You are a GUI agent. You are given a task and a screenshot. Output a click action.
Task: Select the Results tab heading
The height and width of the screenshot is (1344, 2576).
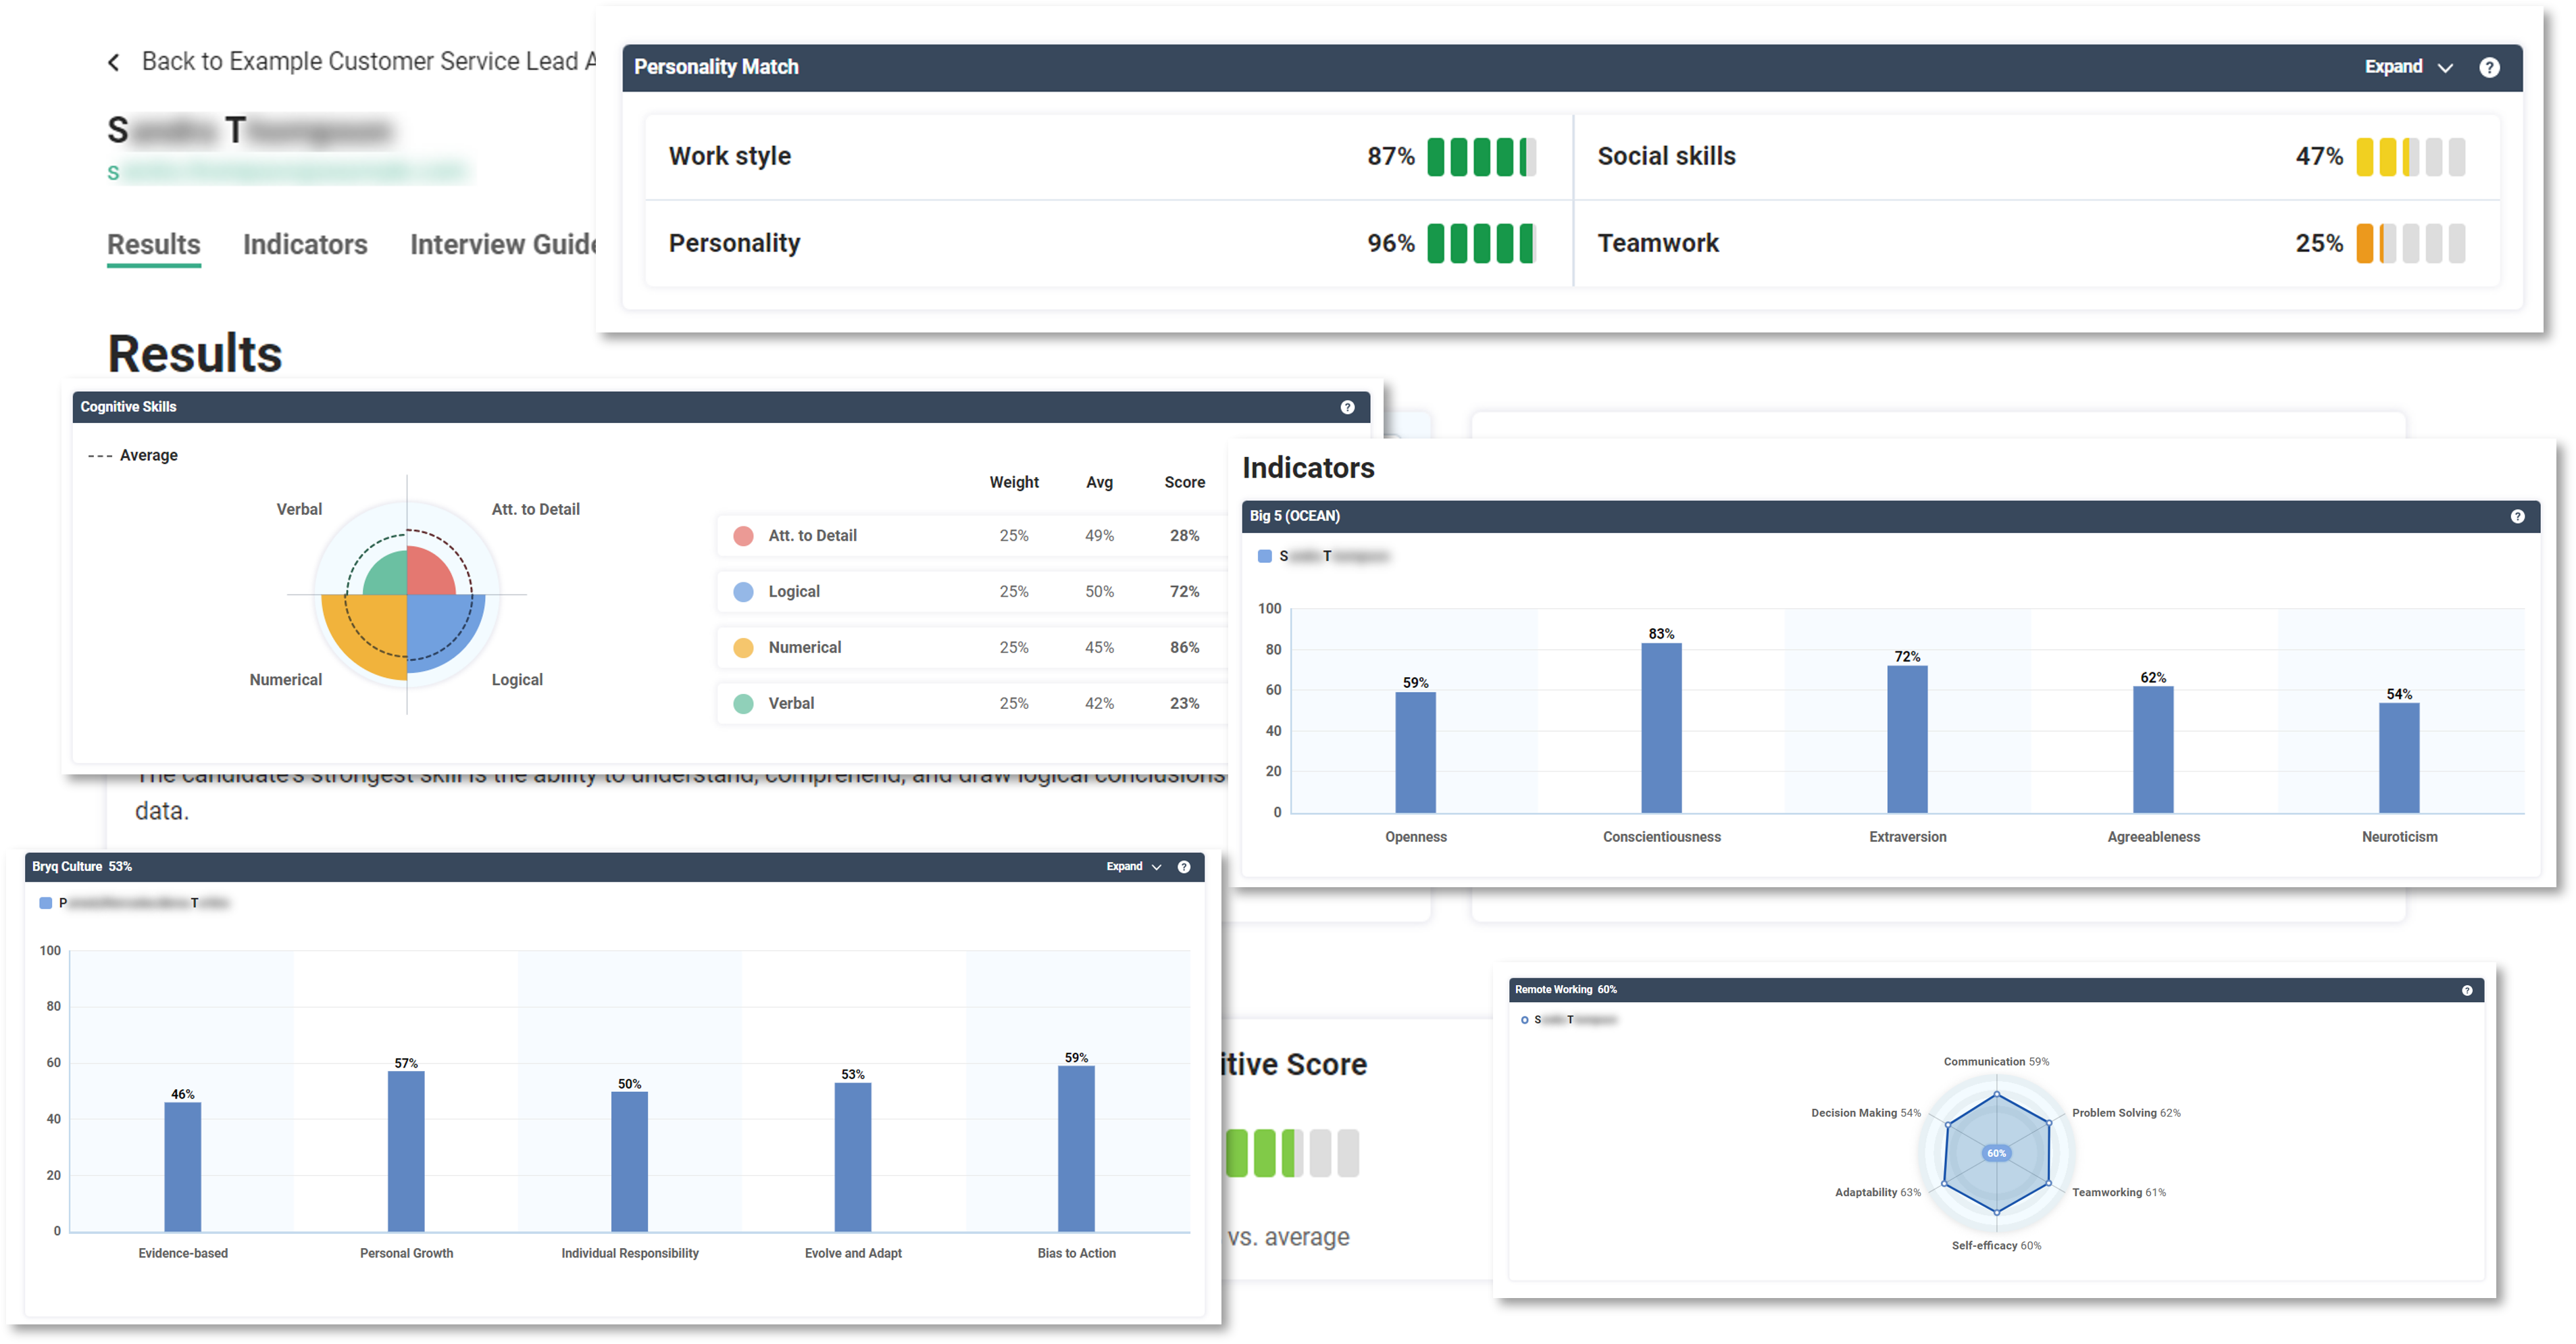(153, 244)
